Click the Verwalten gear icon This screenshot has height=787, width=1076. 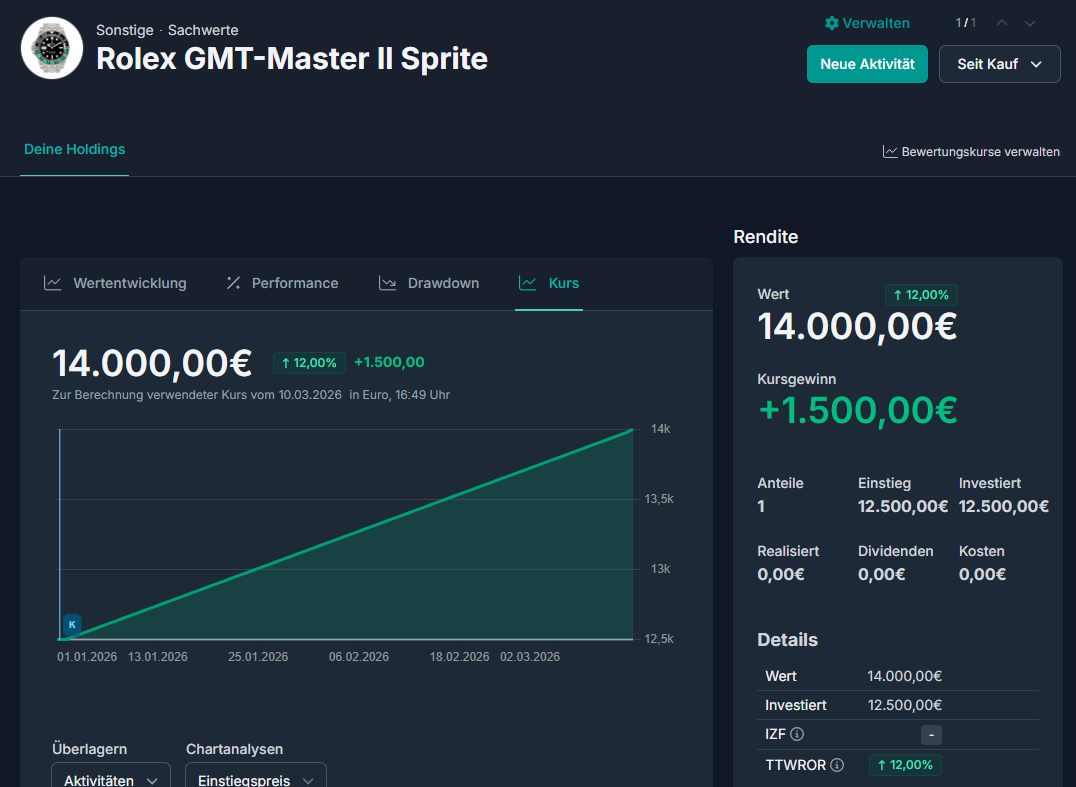click(832, 23)
